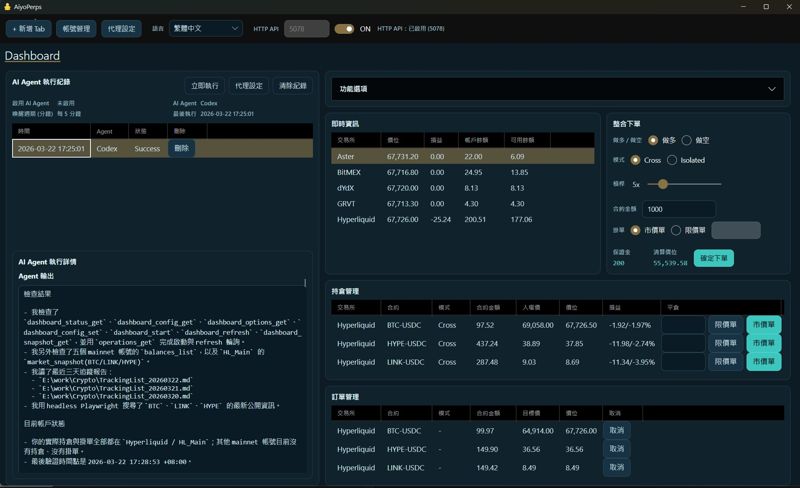Click the Codex agent cell in record row
The height and width of the screenshot is (488, 800).
click(107, 149)
